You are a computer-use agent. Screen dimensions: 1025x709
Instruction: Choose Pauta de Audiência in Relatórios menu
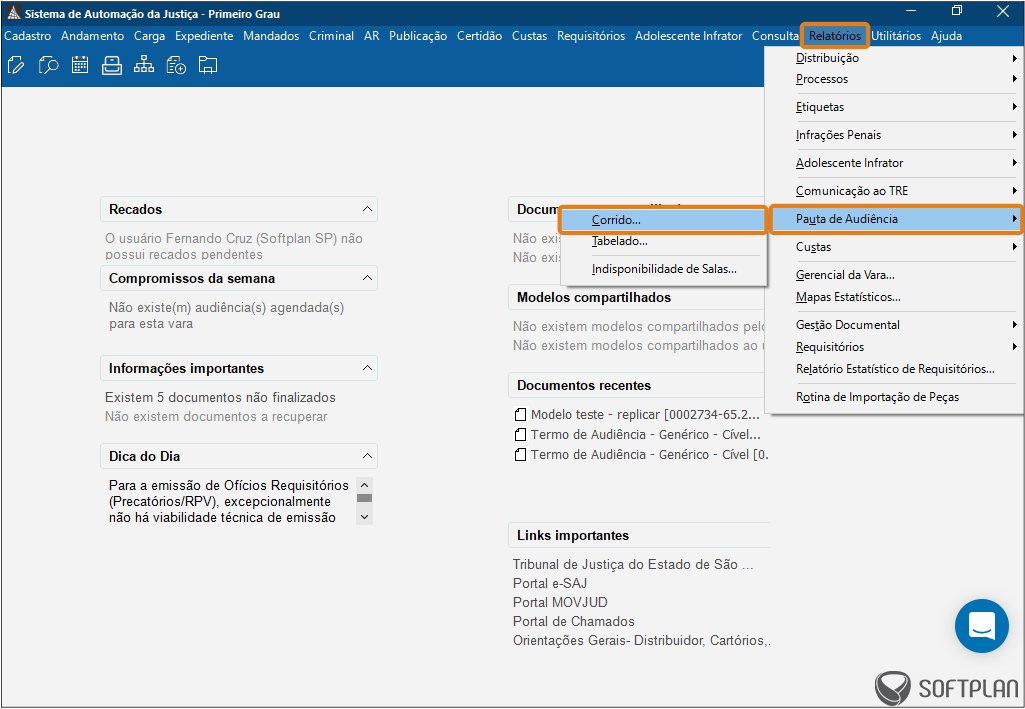click(x=895, y=219)
